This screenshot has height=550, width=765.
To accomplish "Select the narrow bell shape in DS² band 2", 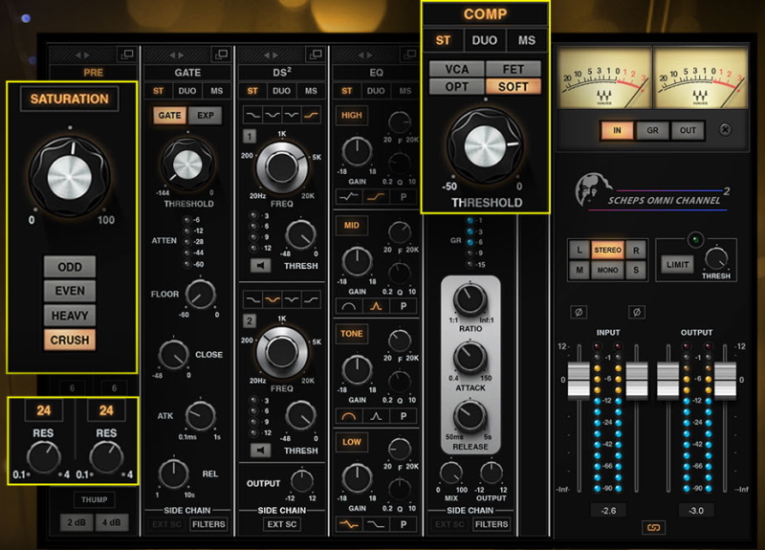I will tap(292, 300).
